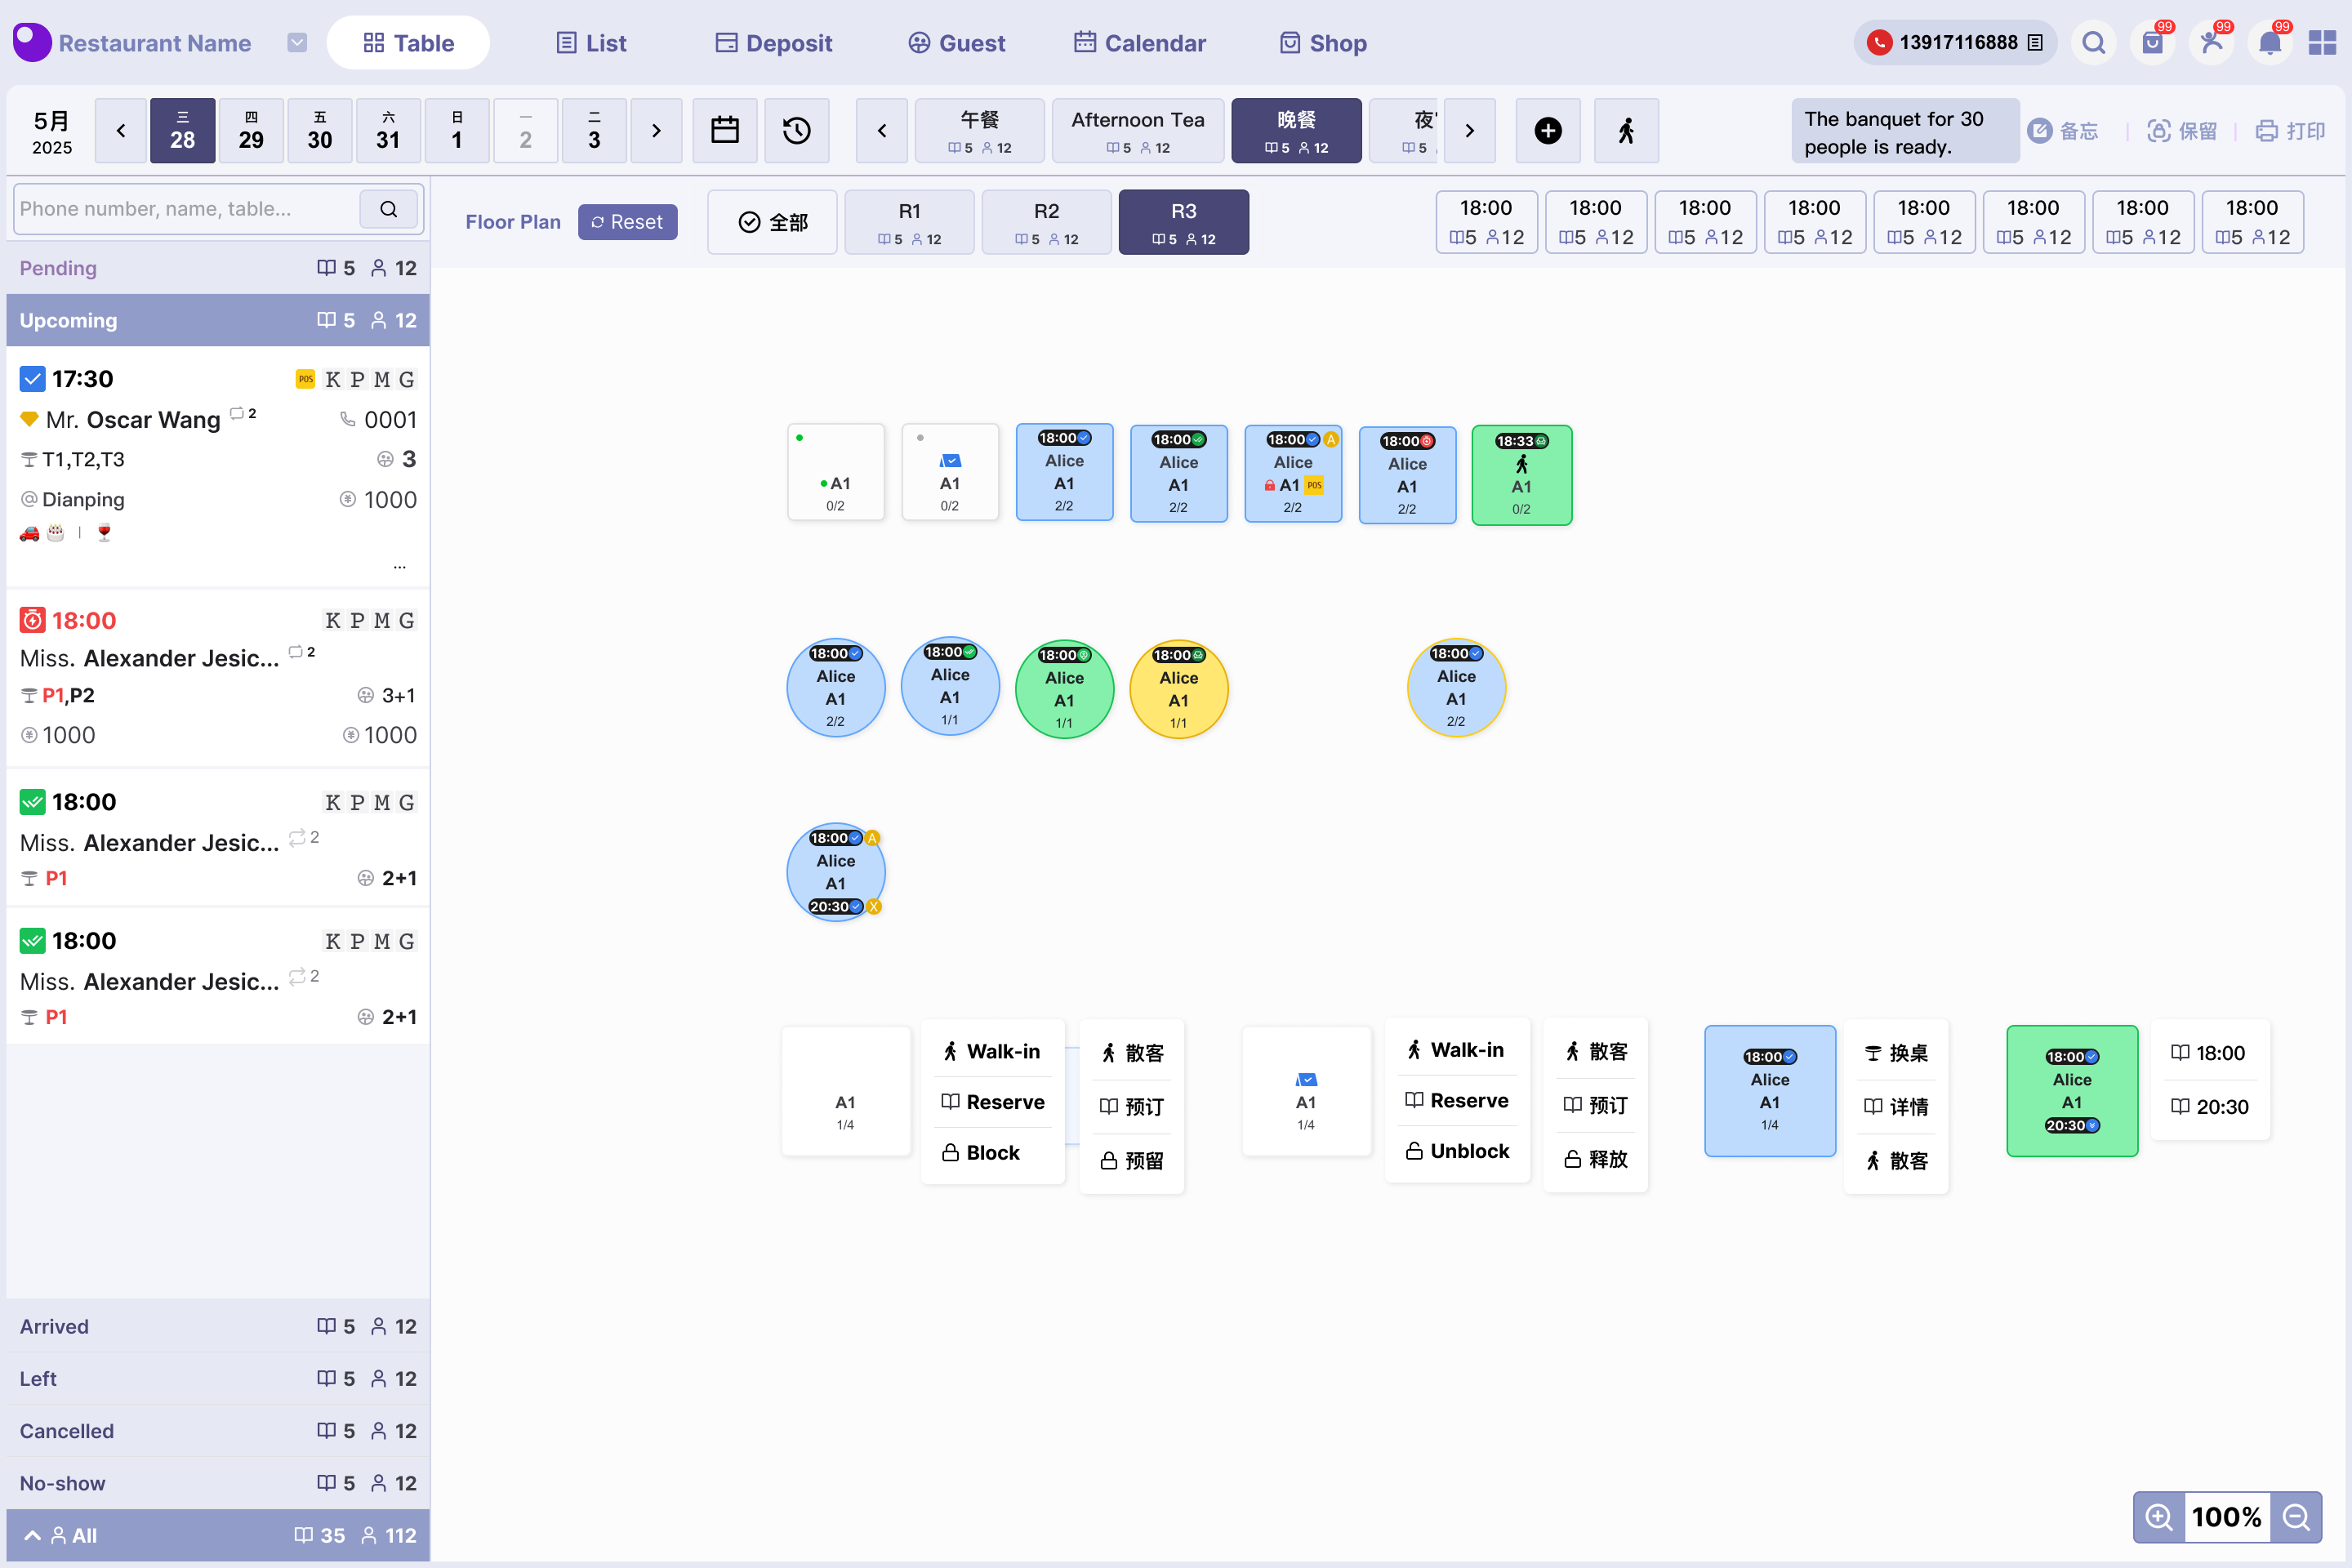Click the top-right grid apps icon
Screen dimensions: 2352x1568
[2321, 43]
